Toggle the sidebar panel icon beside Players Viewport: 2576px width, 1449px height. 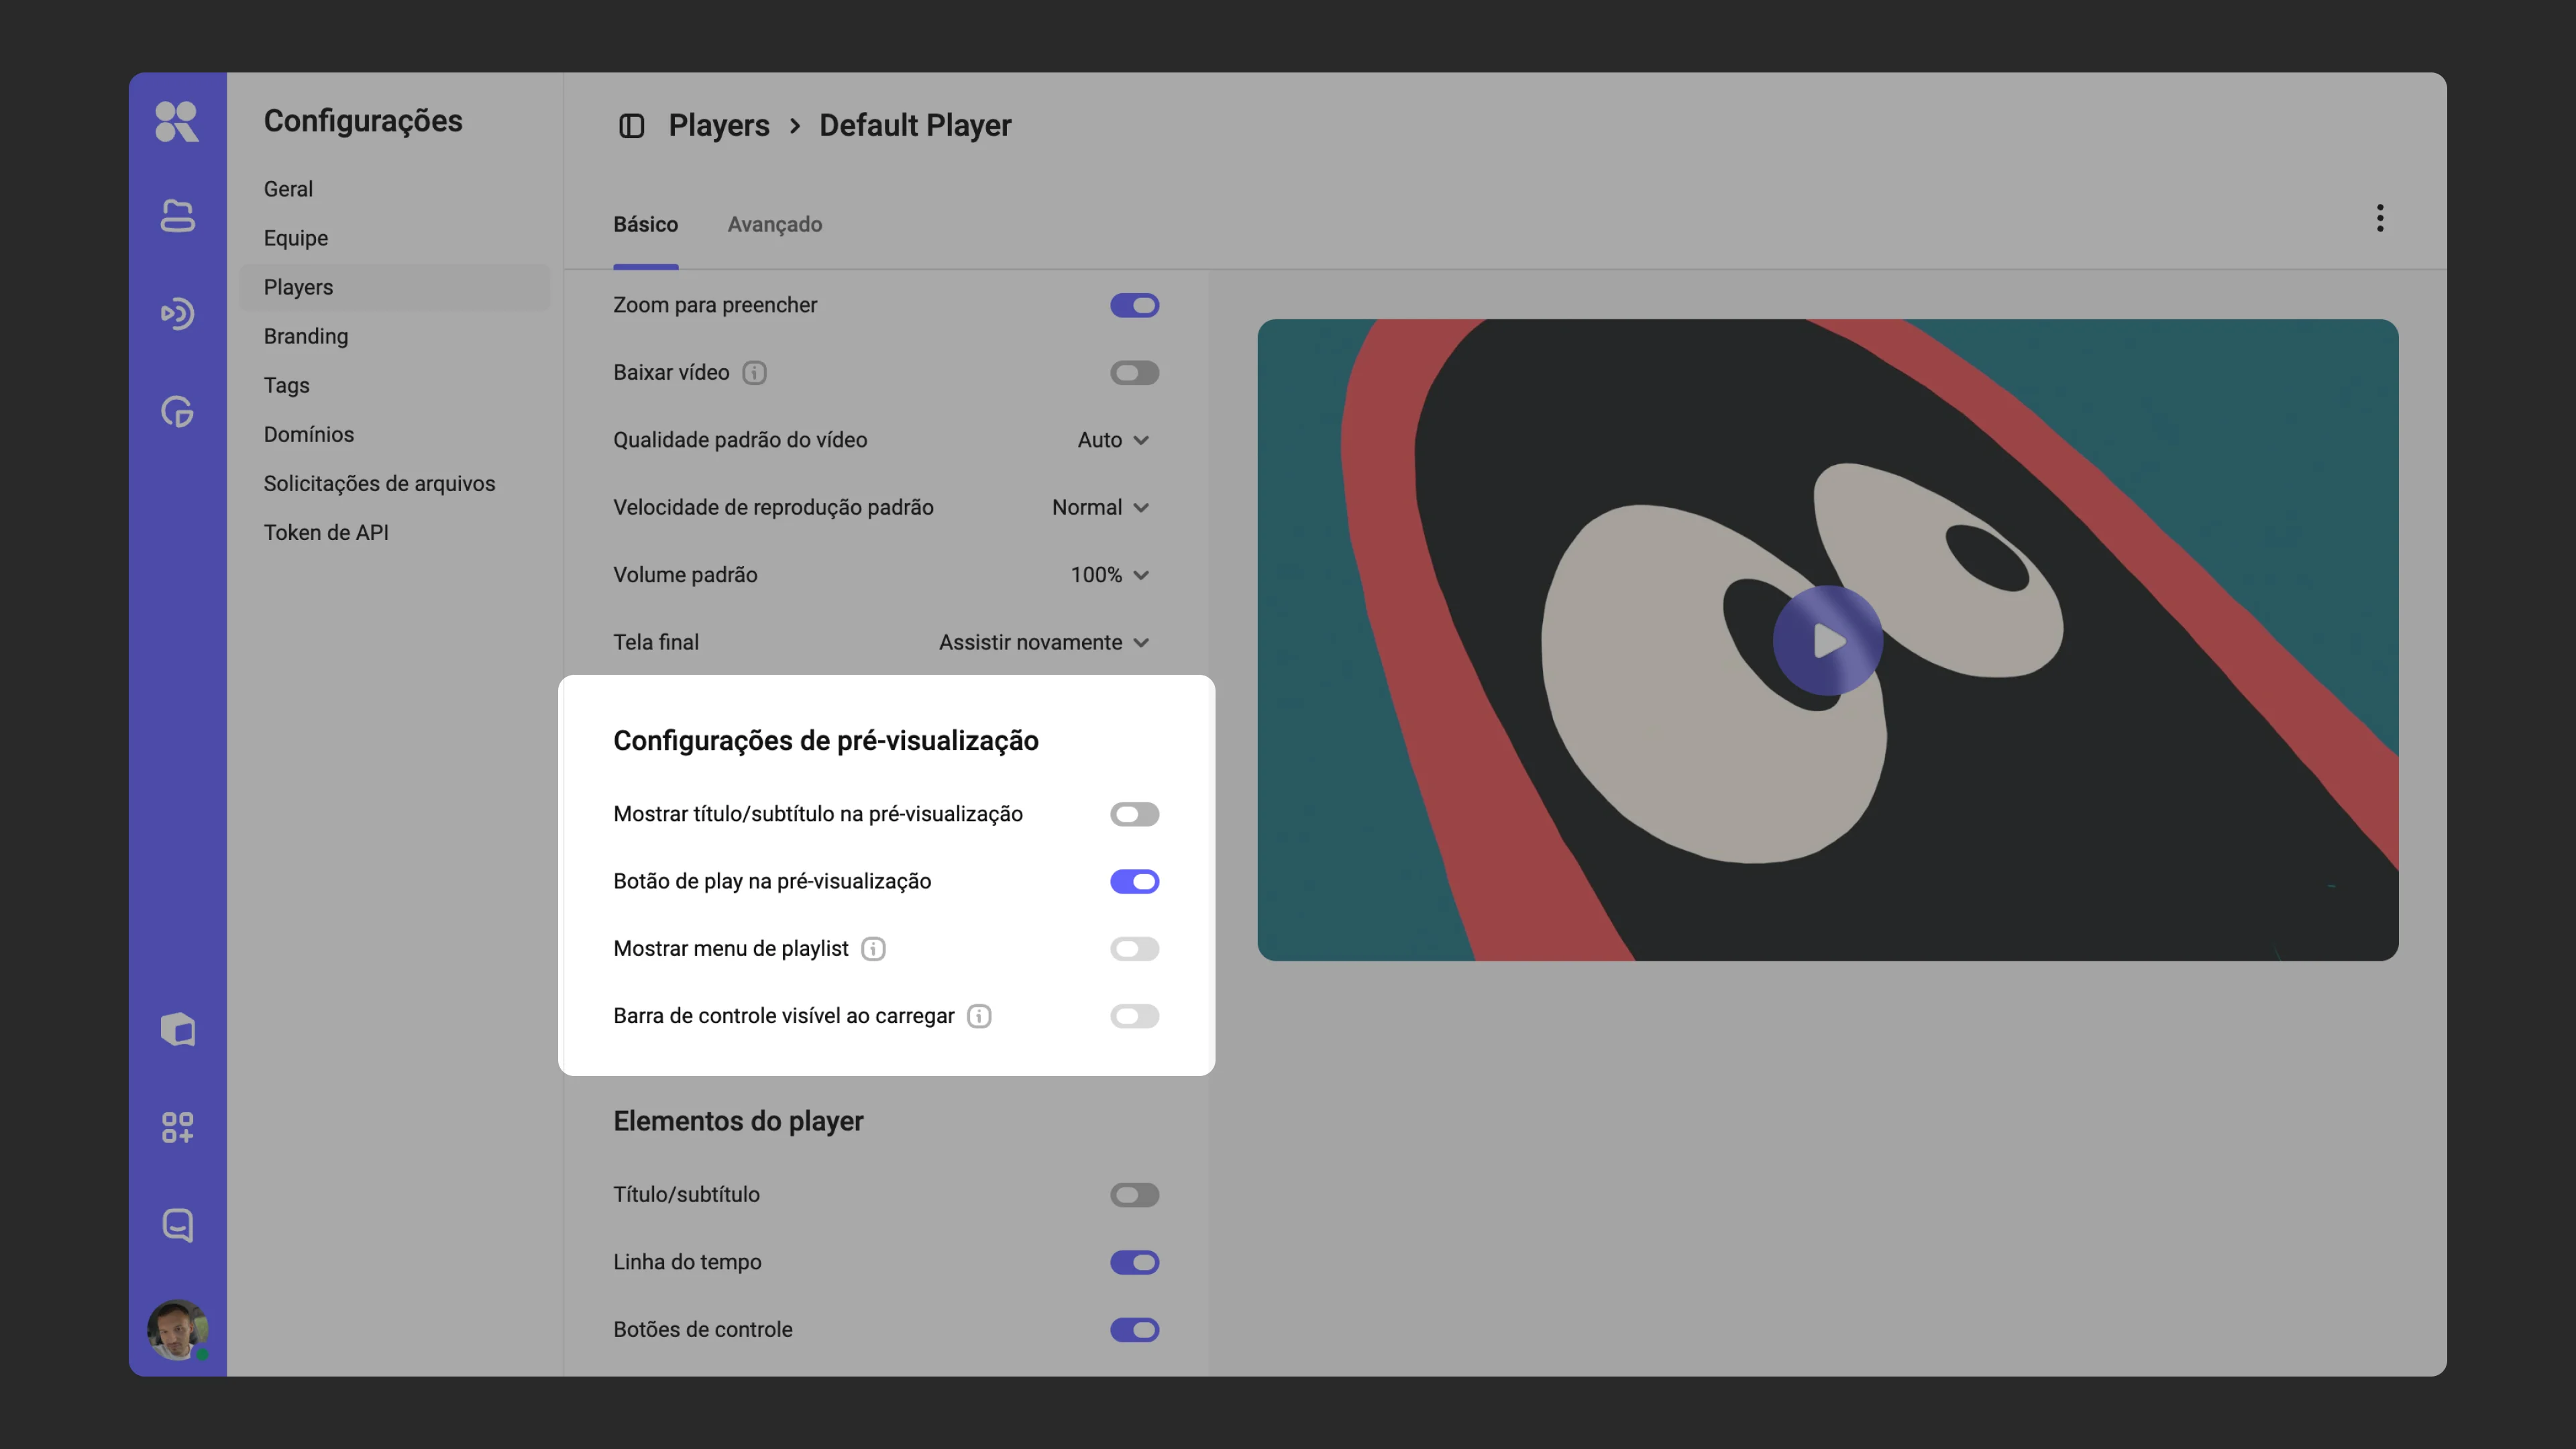631,126
